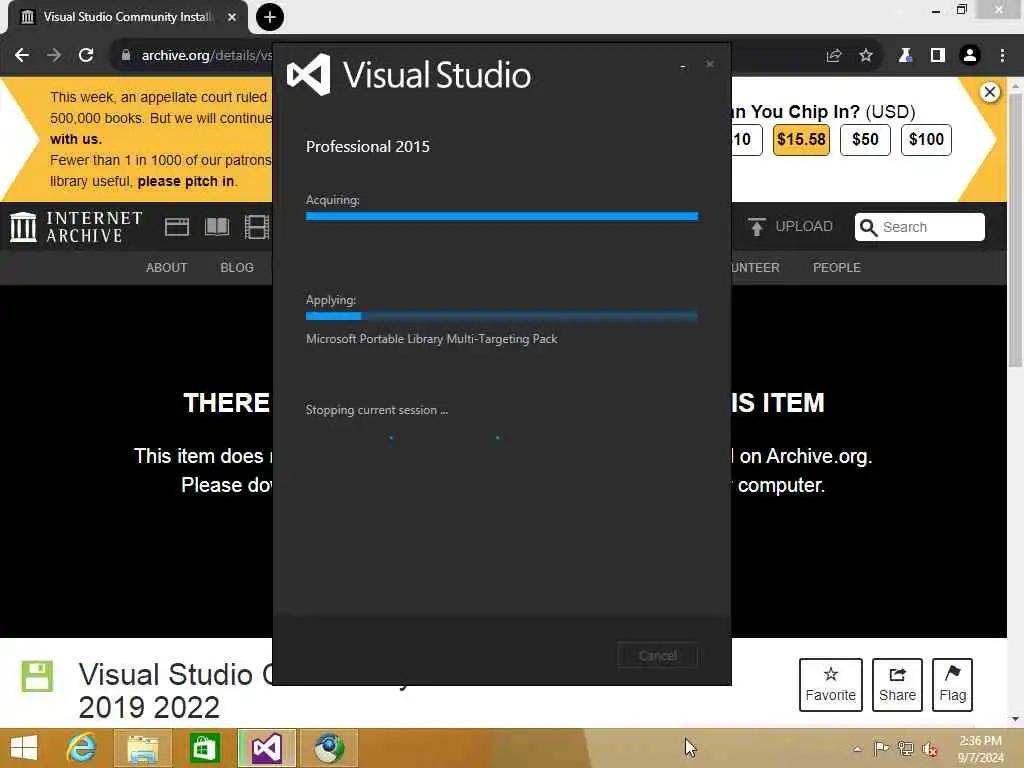Viewport: 1024px width, 768px height.
Task: Click the Share button
Action: 897,684
